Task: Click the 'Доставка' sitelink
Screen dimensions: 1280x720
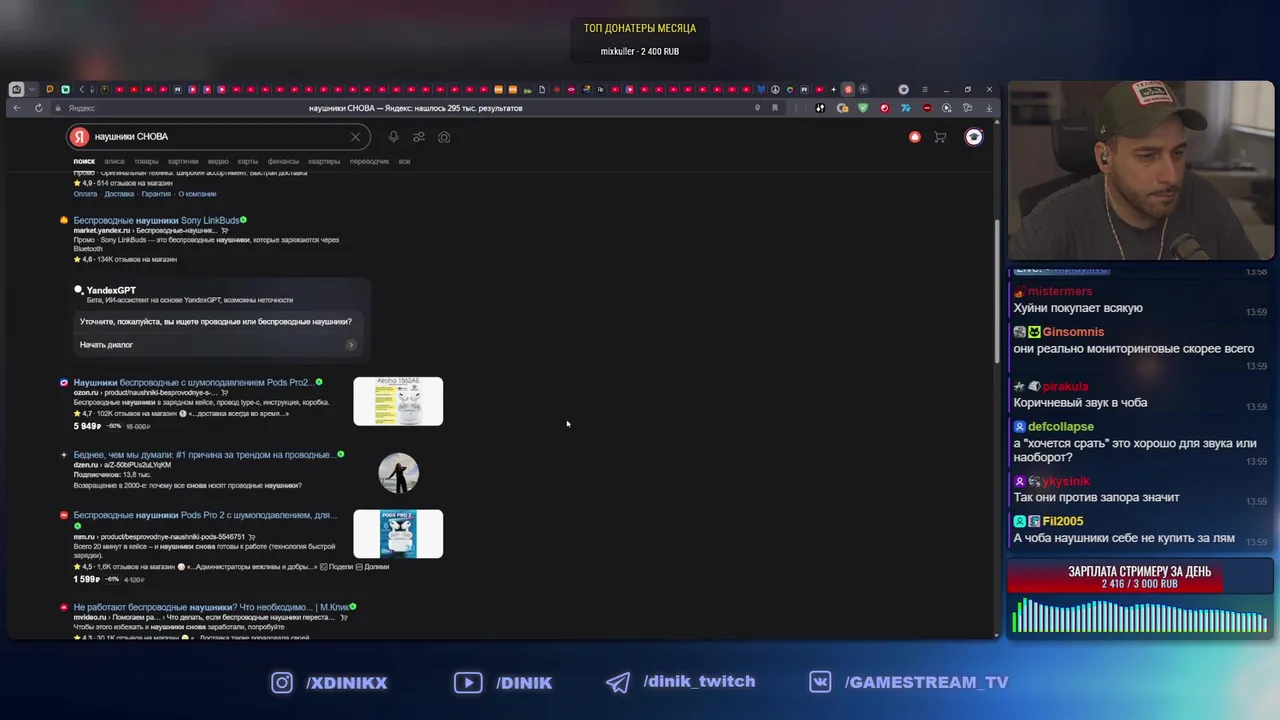Action: click(x=119, y=194)
